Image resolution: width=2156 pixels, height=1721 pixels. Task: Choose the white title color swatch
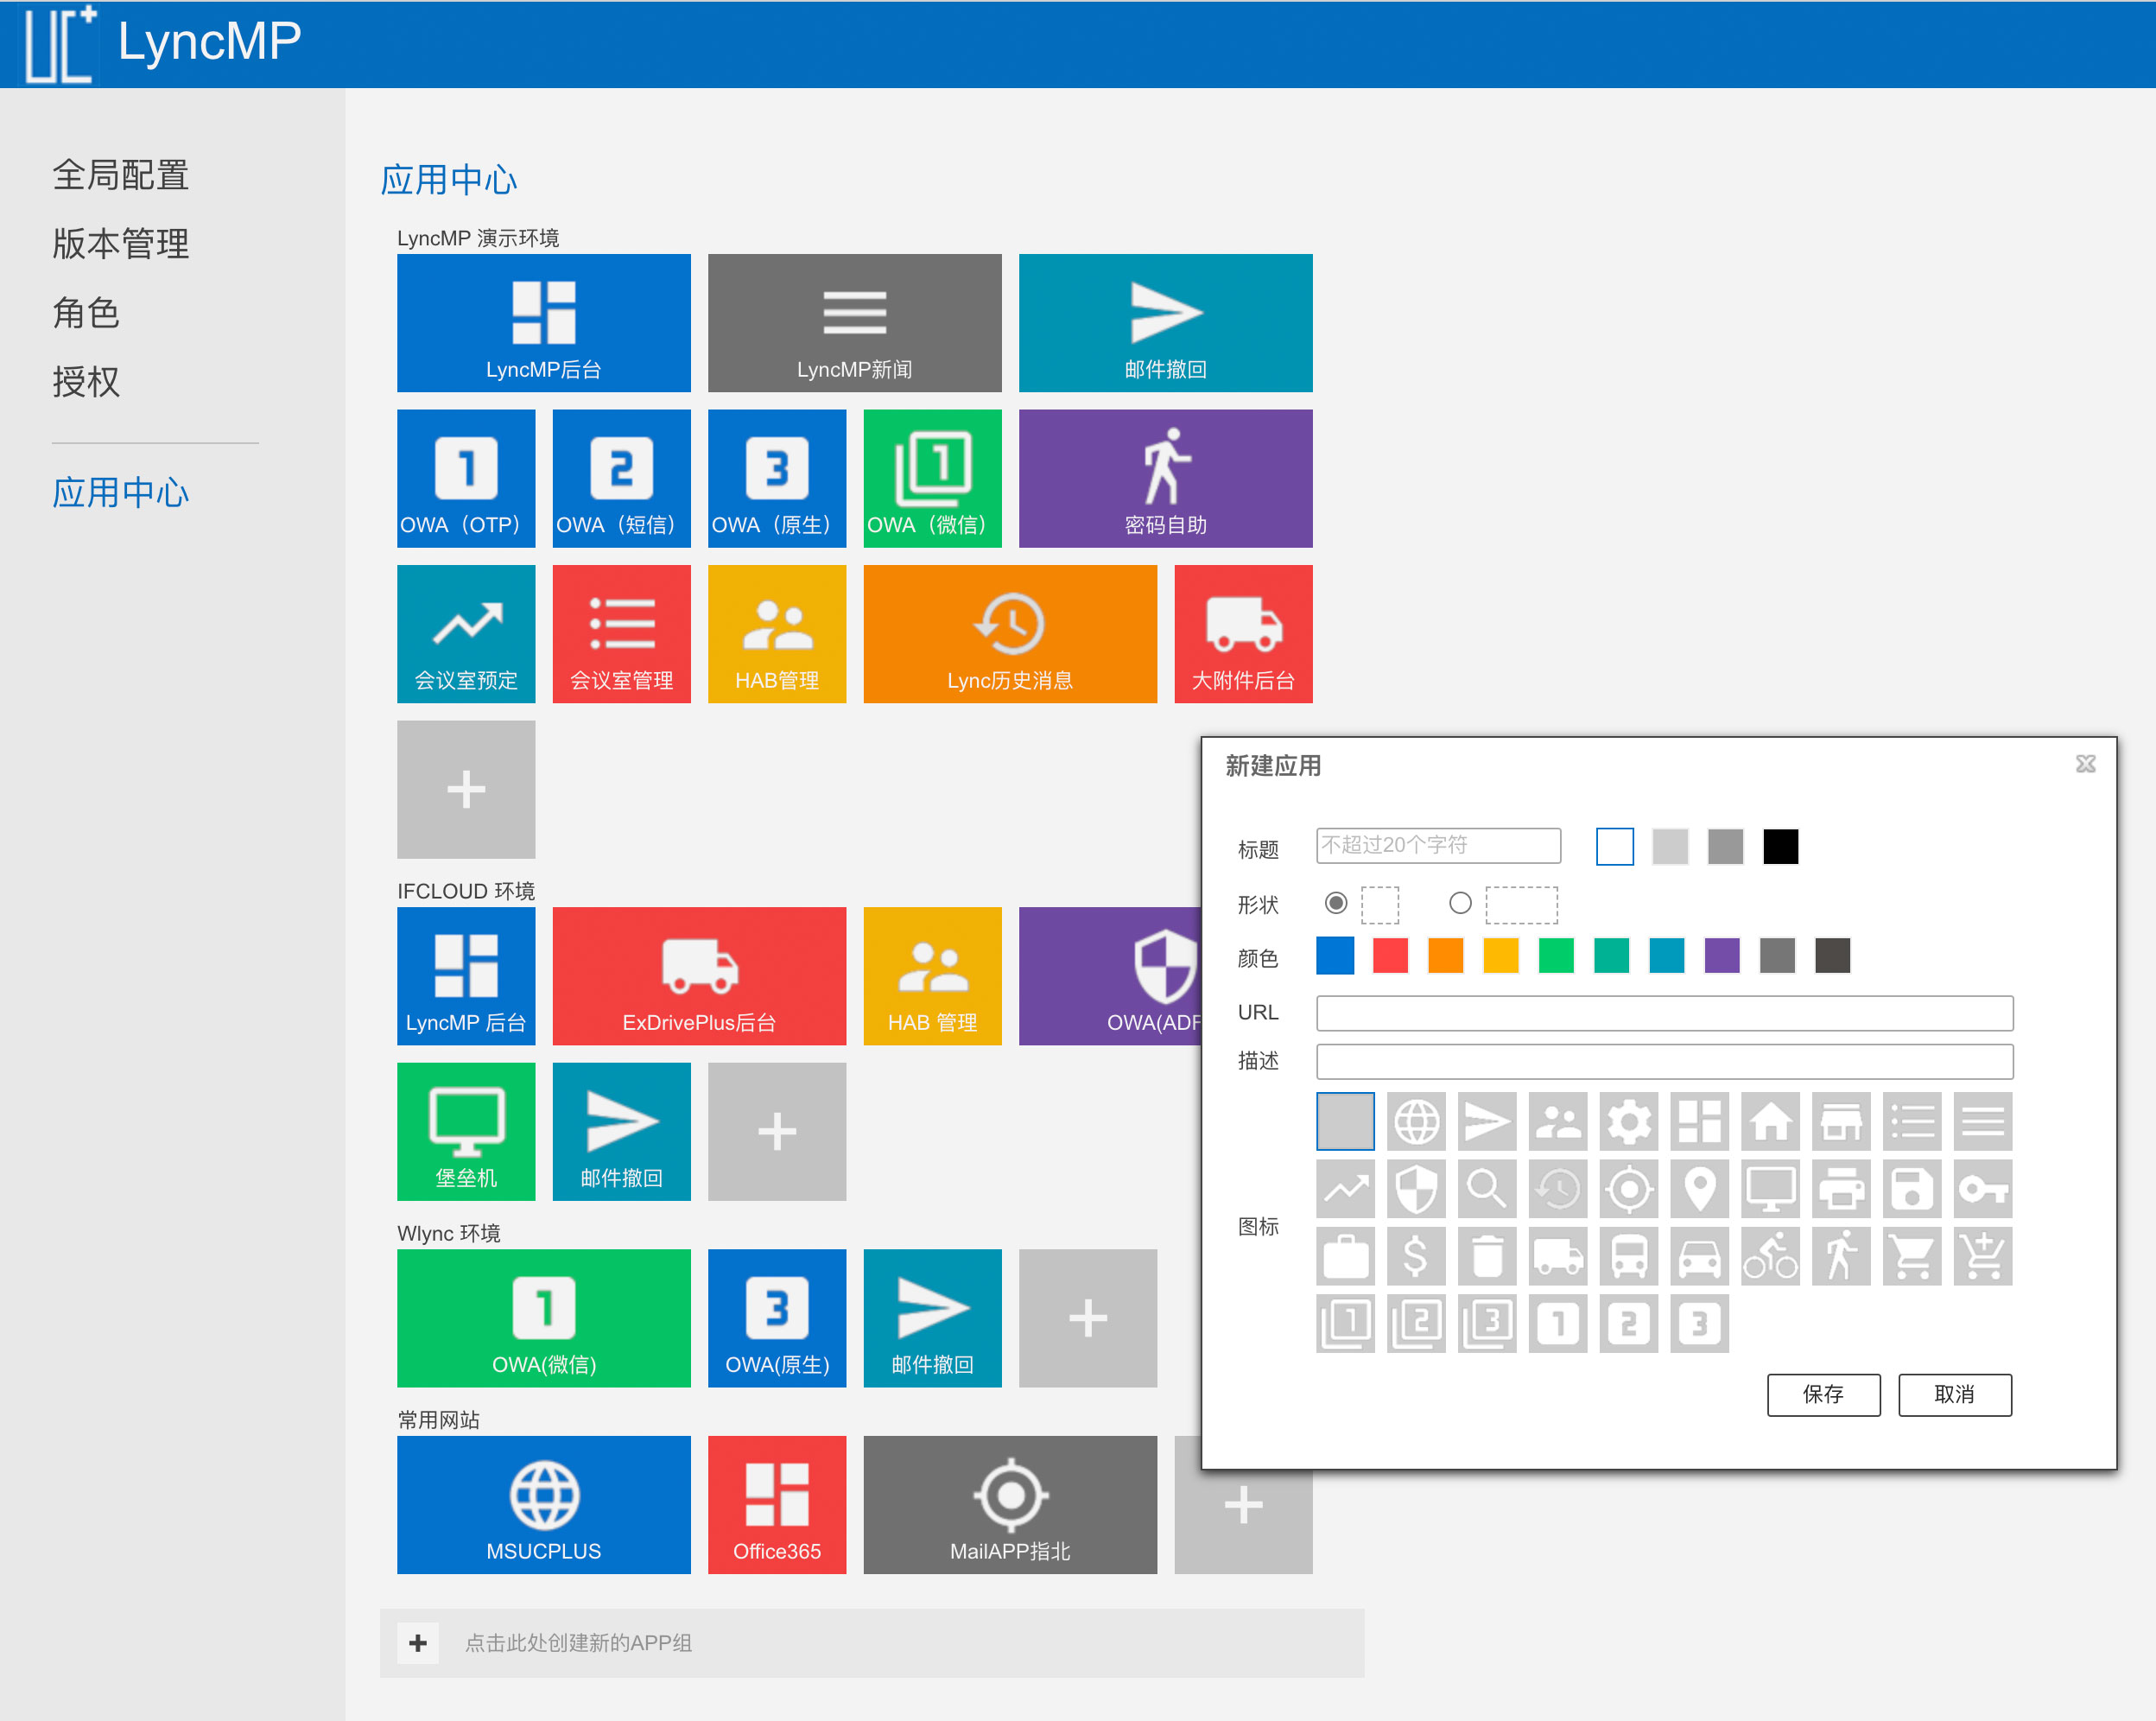1615,846
